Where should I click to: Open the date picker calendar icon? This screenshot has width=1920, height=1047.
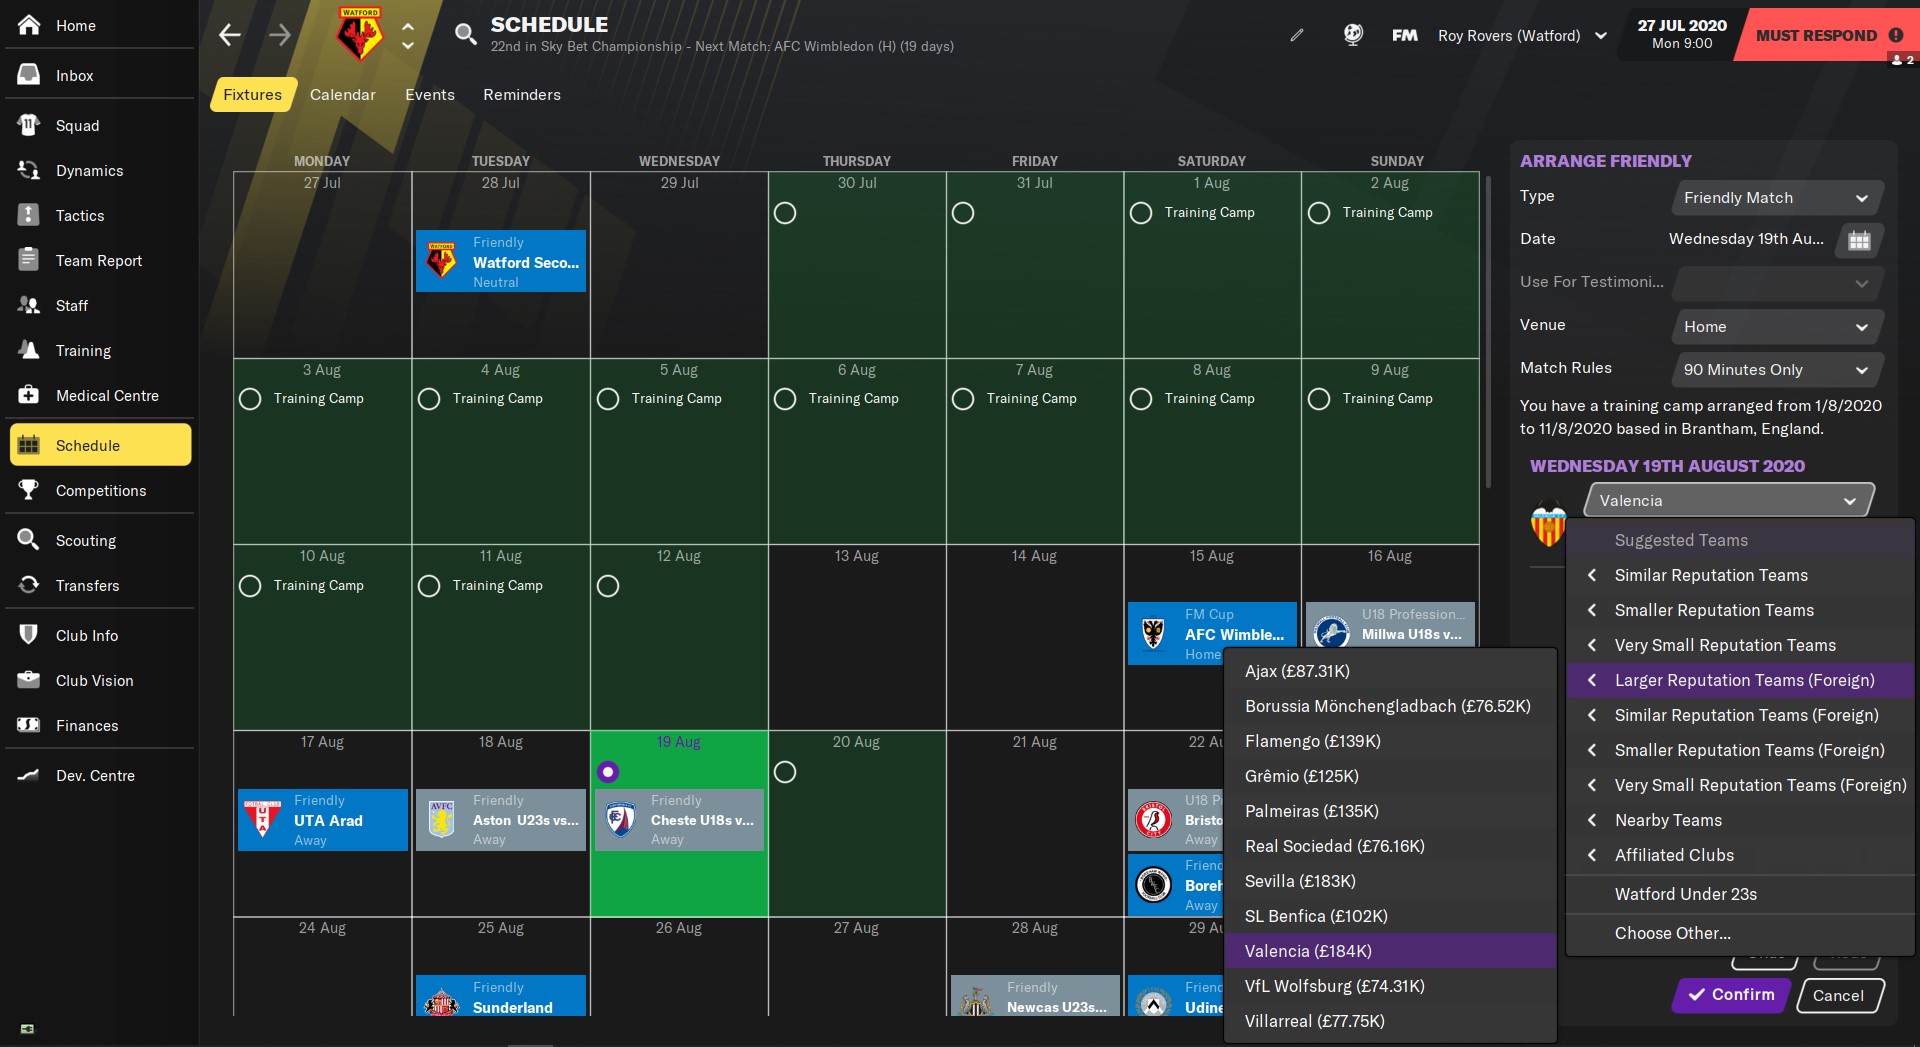(x=1859, y=240)
